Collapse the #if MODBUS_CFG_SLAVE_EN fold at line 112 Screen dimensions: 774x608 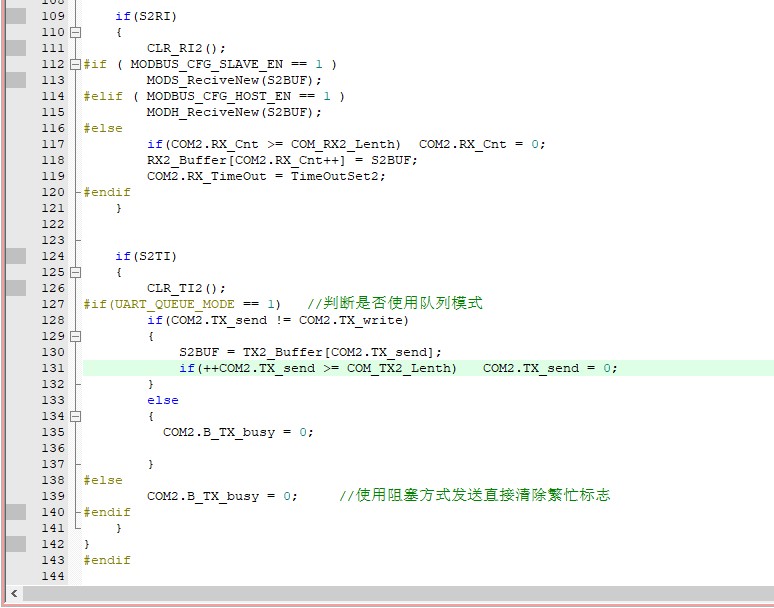pos(75,65)
